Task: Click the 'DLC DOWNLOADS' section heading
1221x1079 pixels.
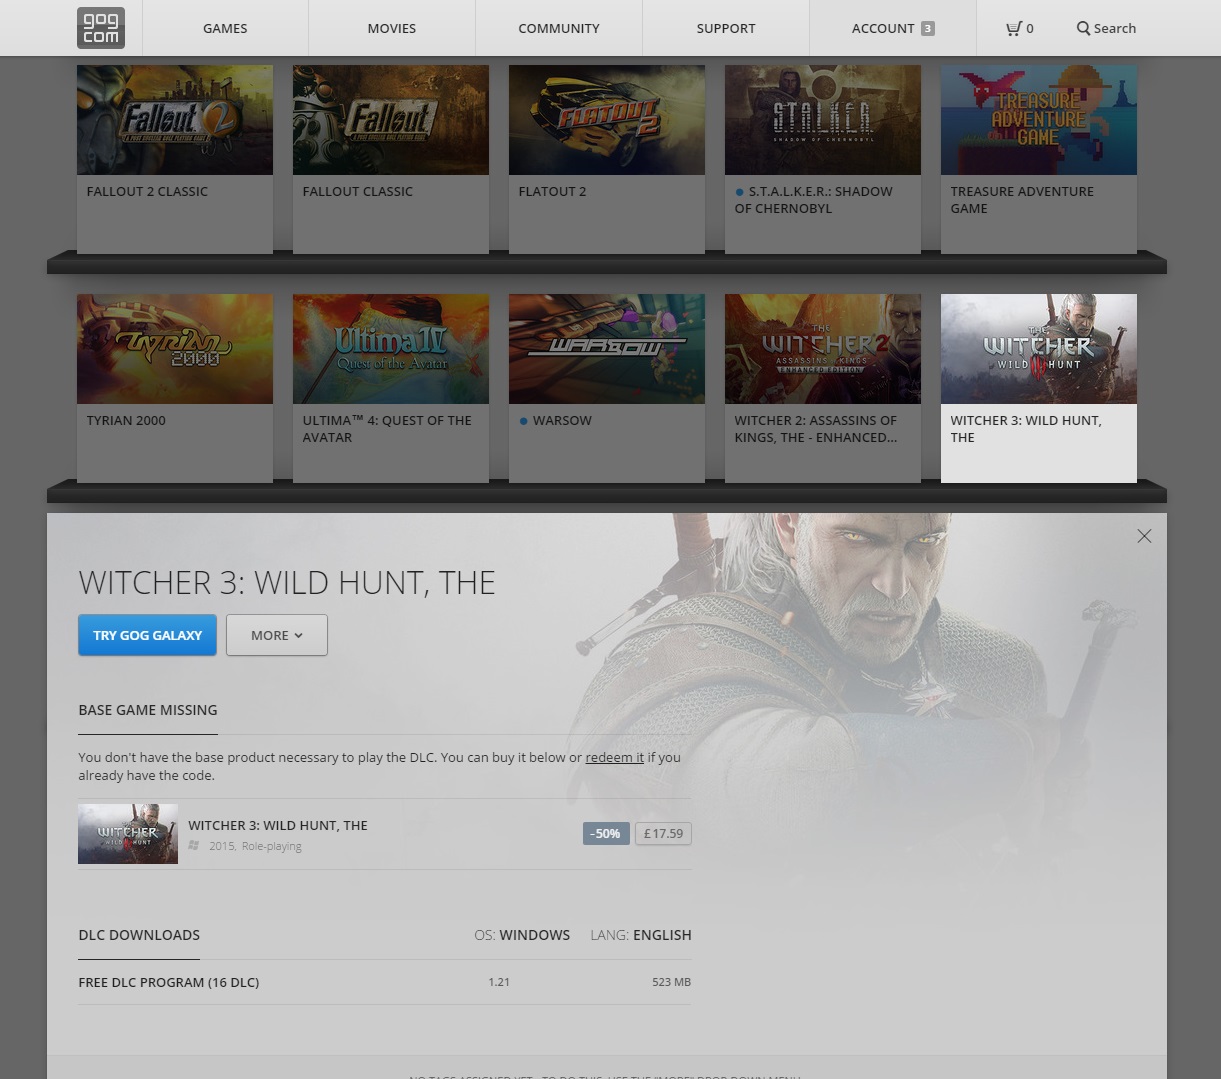Action: pos(139,935)
